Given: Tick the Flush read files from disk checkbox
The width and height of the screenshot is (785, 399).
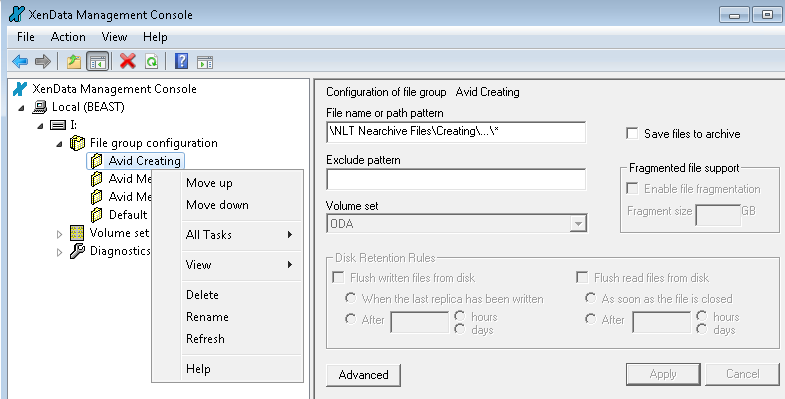Looking at the screenshot, I should click(582, 277).
